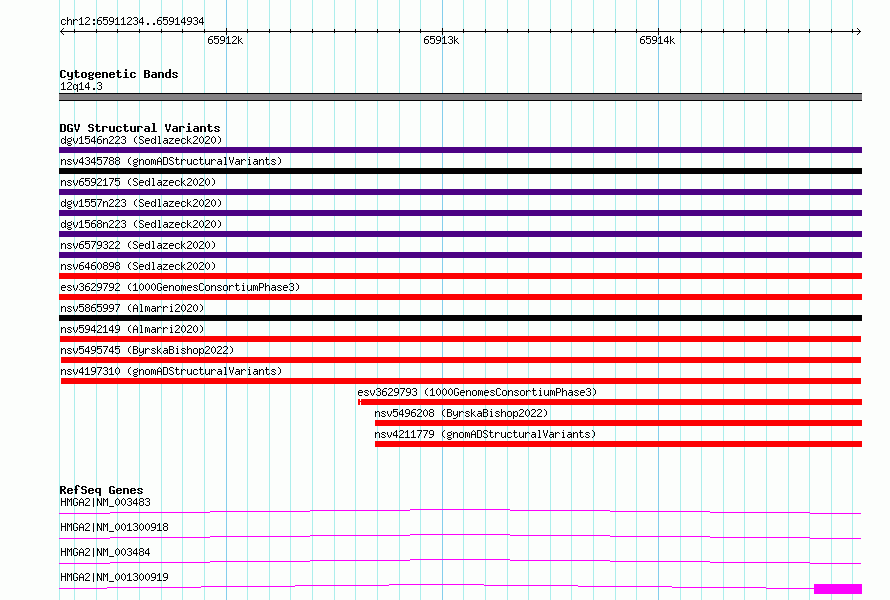Click the HMGA2|NM_003483 transcript label

click(105, 502)
